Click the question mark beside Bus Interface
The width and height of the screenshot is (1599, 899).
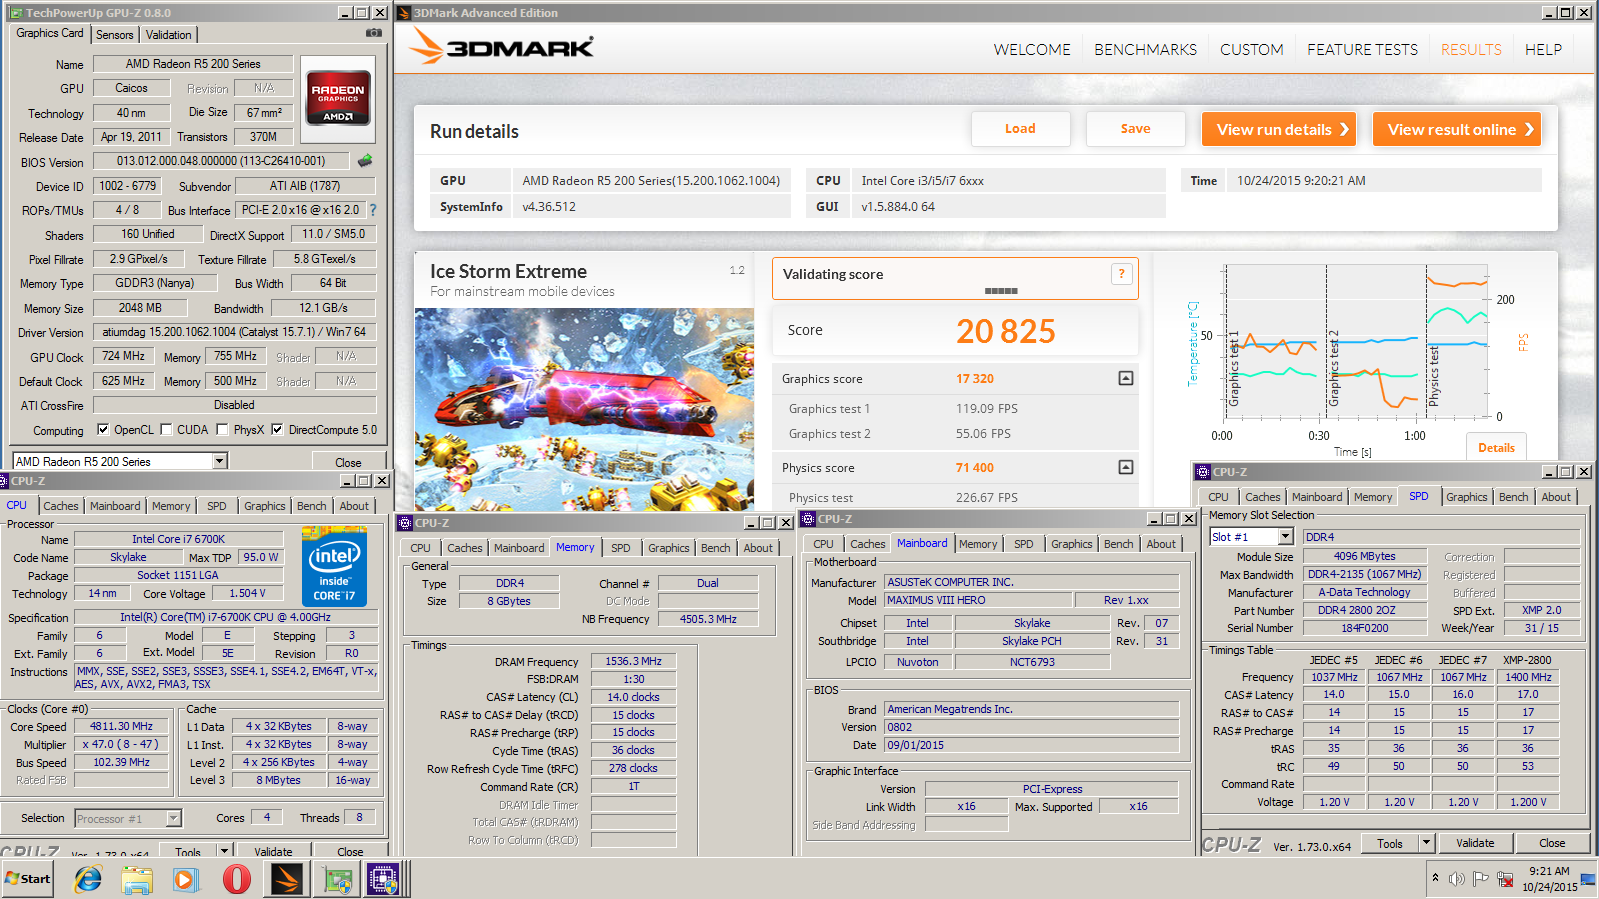point(373,210)
